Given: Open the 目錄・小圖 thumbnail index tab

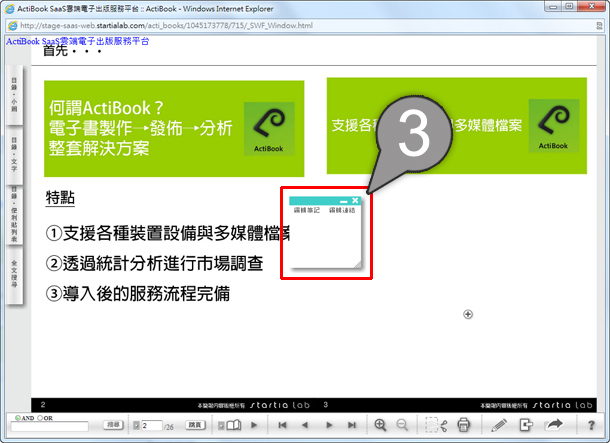Looking at the screenshot, I should click(14, 95).
